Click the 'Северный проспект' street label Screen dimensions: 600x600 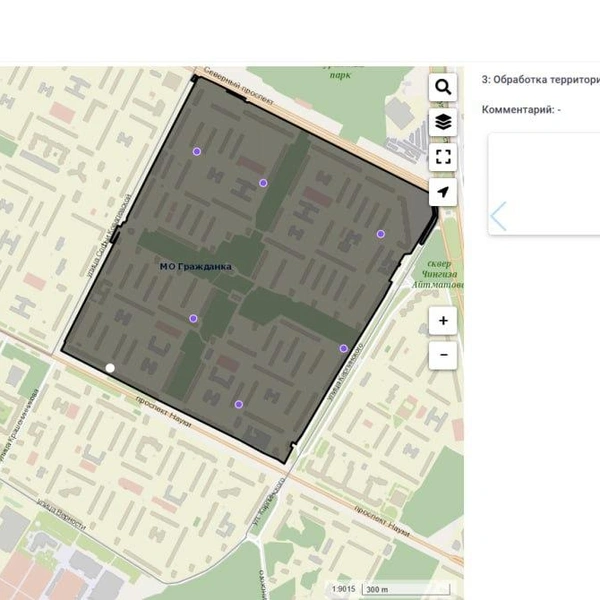click(x=238, y=86)
